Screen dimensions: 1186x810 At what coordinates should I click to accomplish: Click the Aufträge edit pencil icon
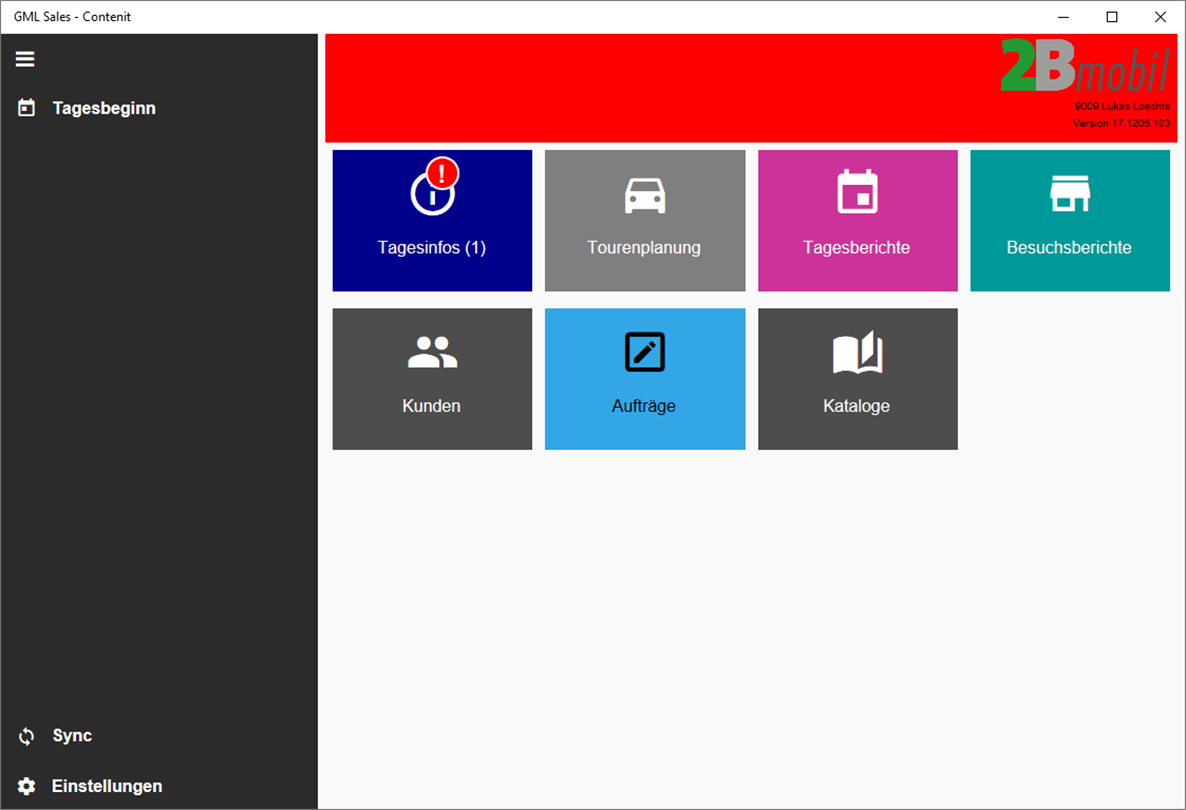pyautogui.click(x=645, y=352)
